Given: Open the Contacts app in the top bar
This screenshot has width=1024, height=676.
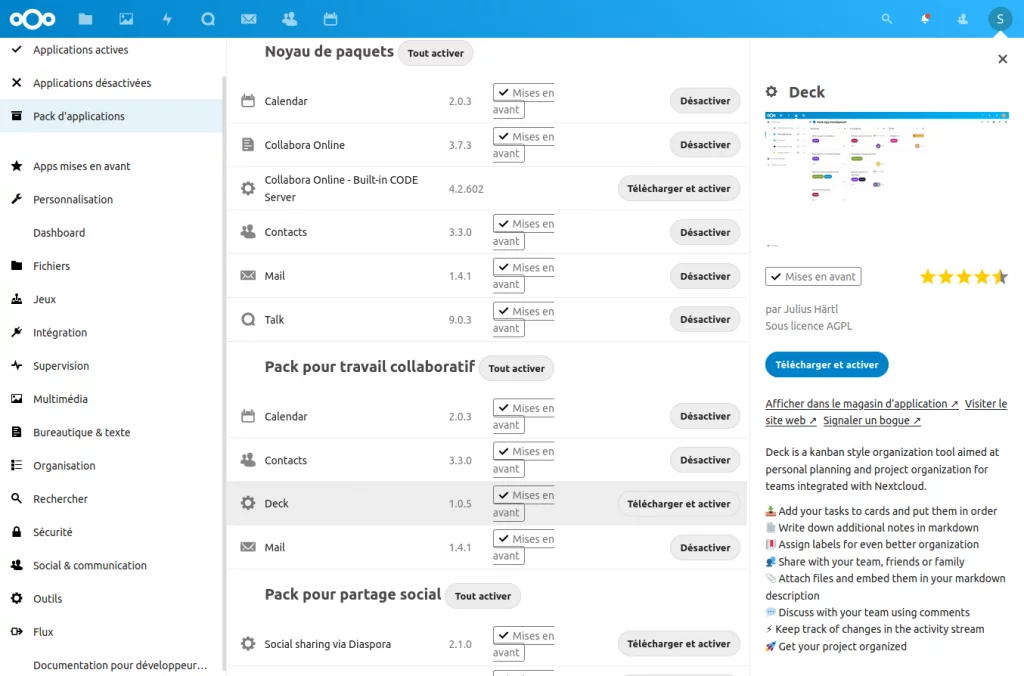Looking at the screenshot, I should coord(289,19).
